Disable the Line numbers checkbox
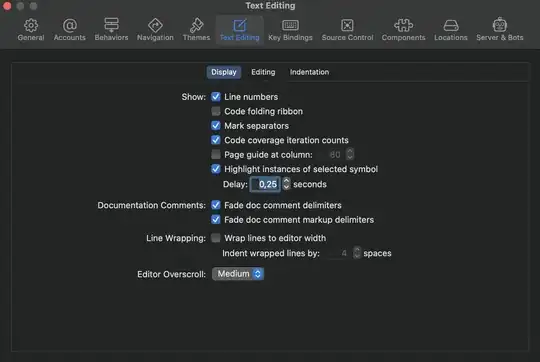Image resolution: width=540 pixels, height=362 pixels. [216, 97]
